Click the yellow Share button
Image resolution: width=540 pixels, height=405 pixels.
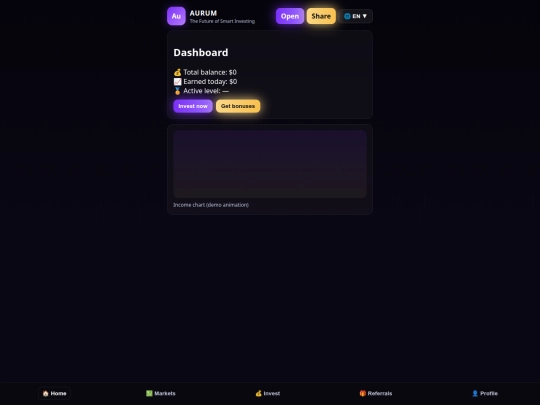pos(321,16)
